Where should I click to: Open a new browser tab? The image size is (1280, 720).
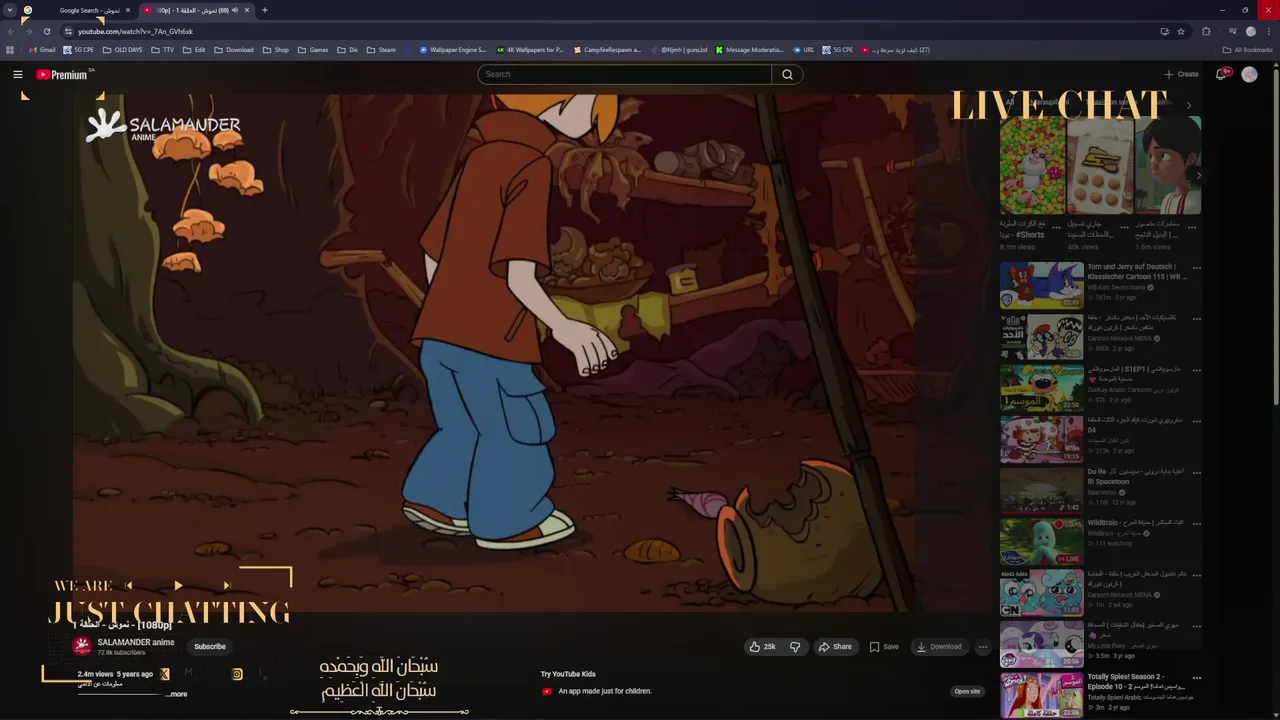click(x=265, y=10)
